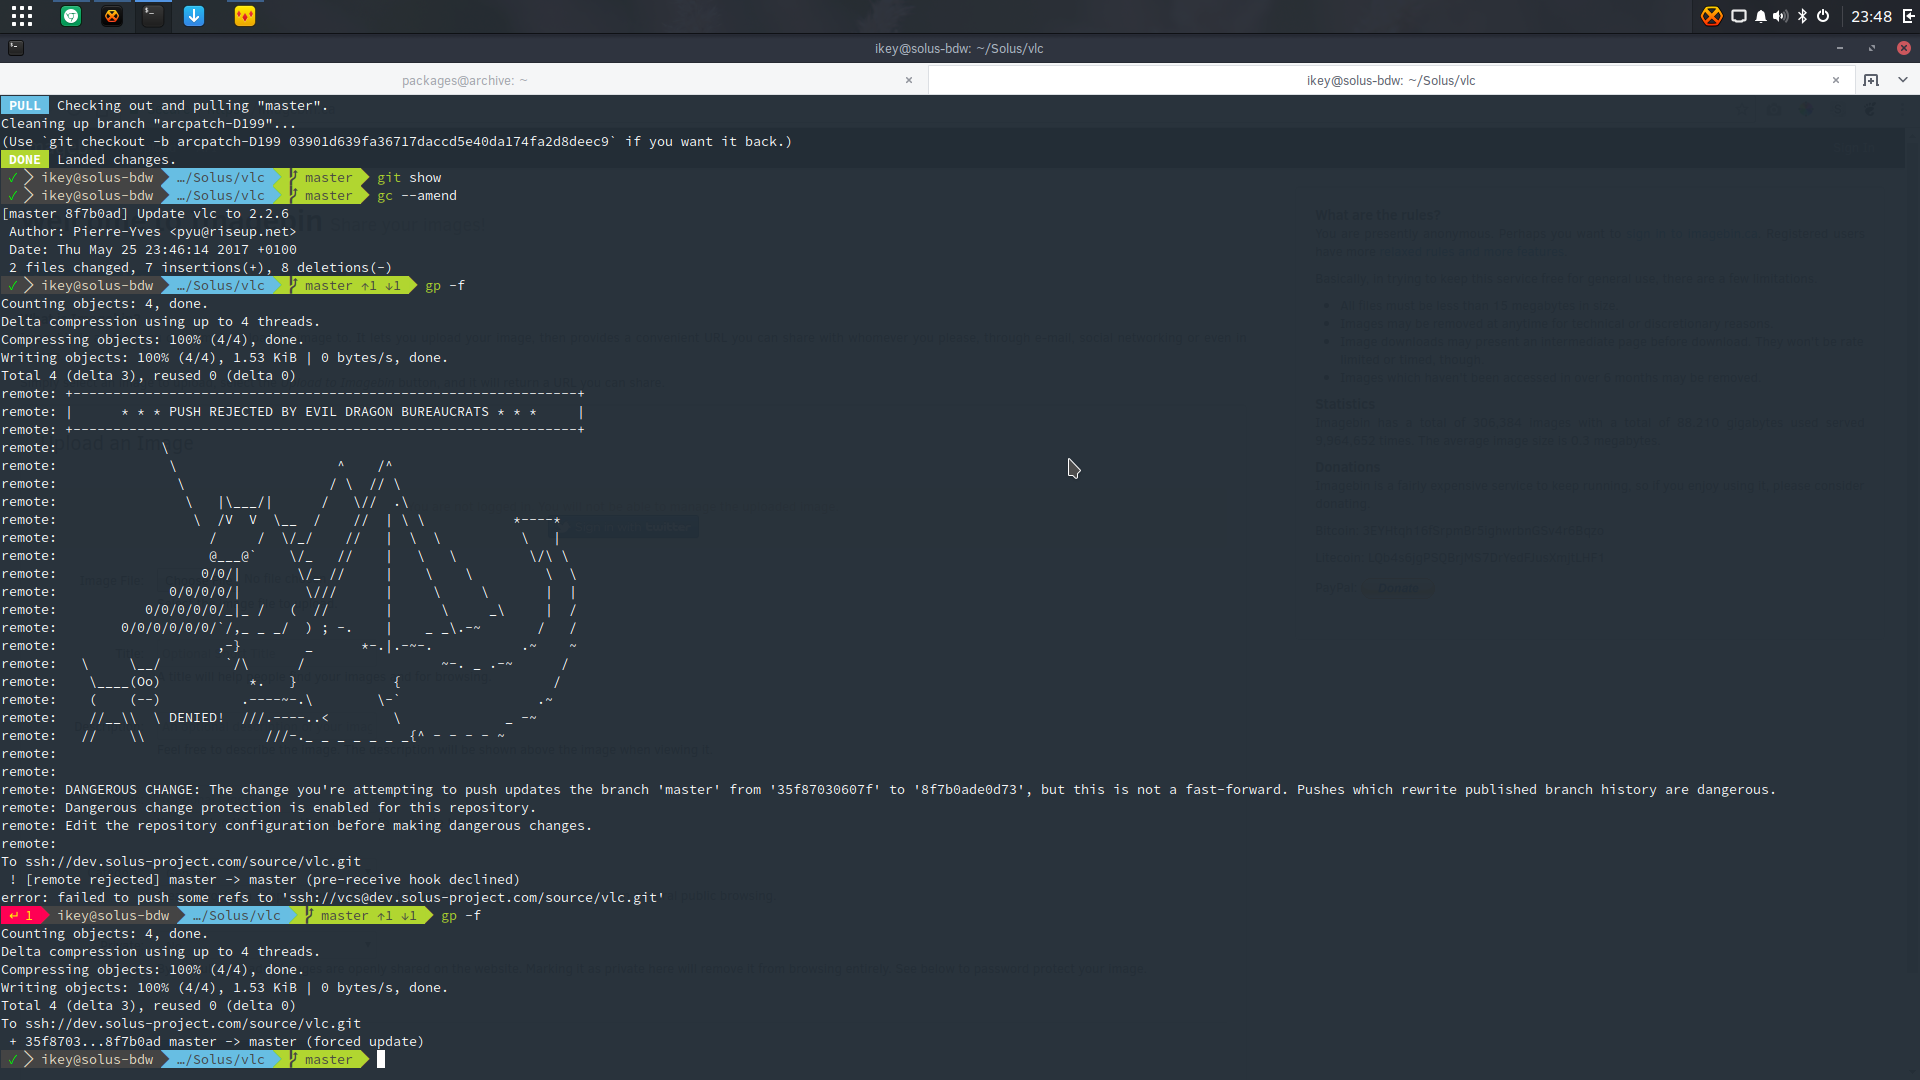Close the packages@archive tab
Image resolution: width=1920 pixels, height=1080 pixels.
point(909,80)
